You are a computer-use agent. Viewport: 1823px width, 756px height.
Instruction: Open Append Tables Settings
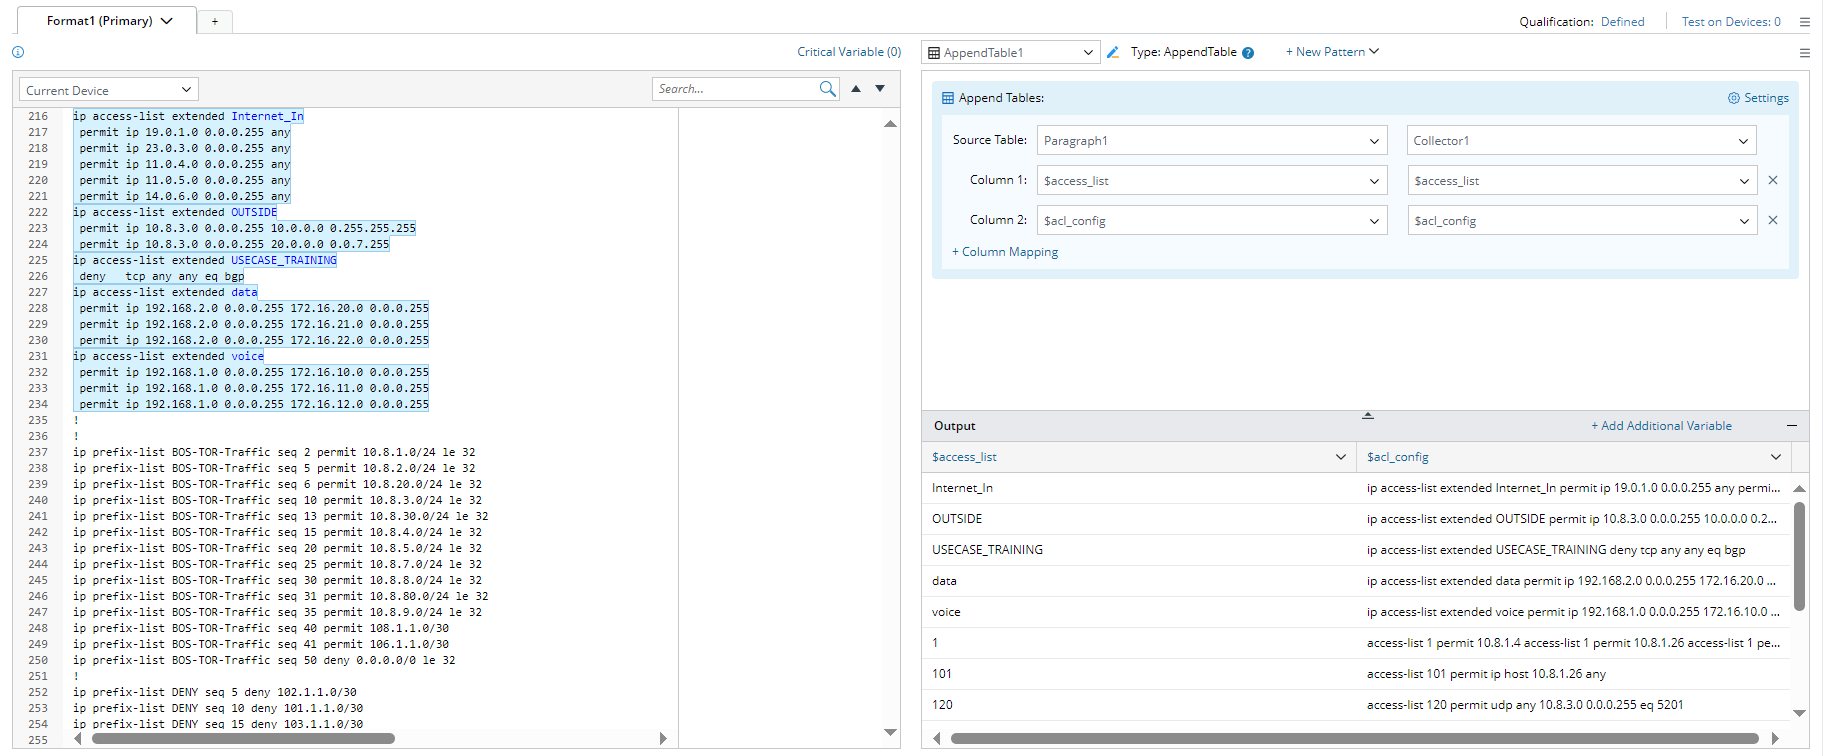click(x=1758, y=98)
